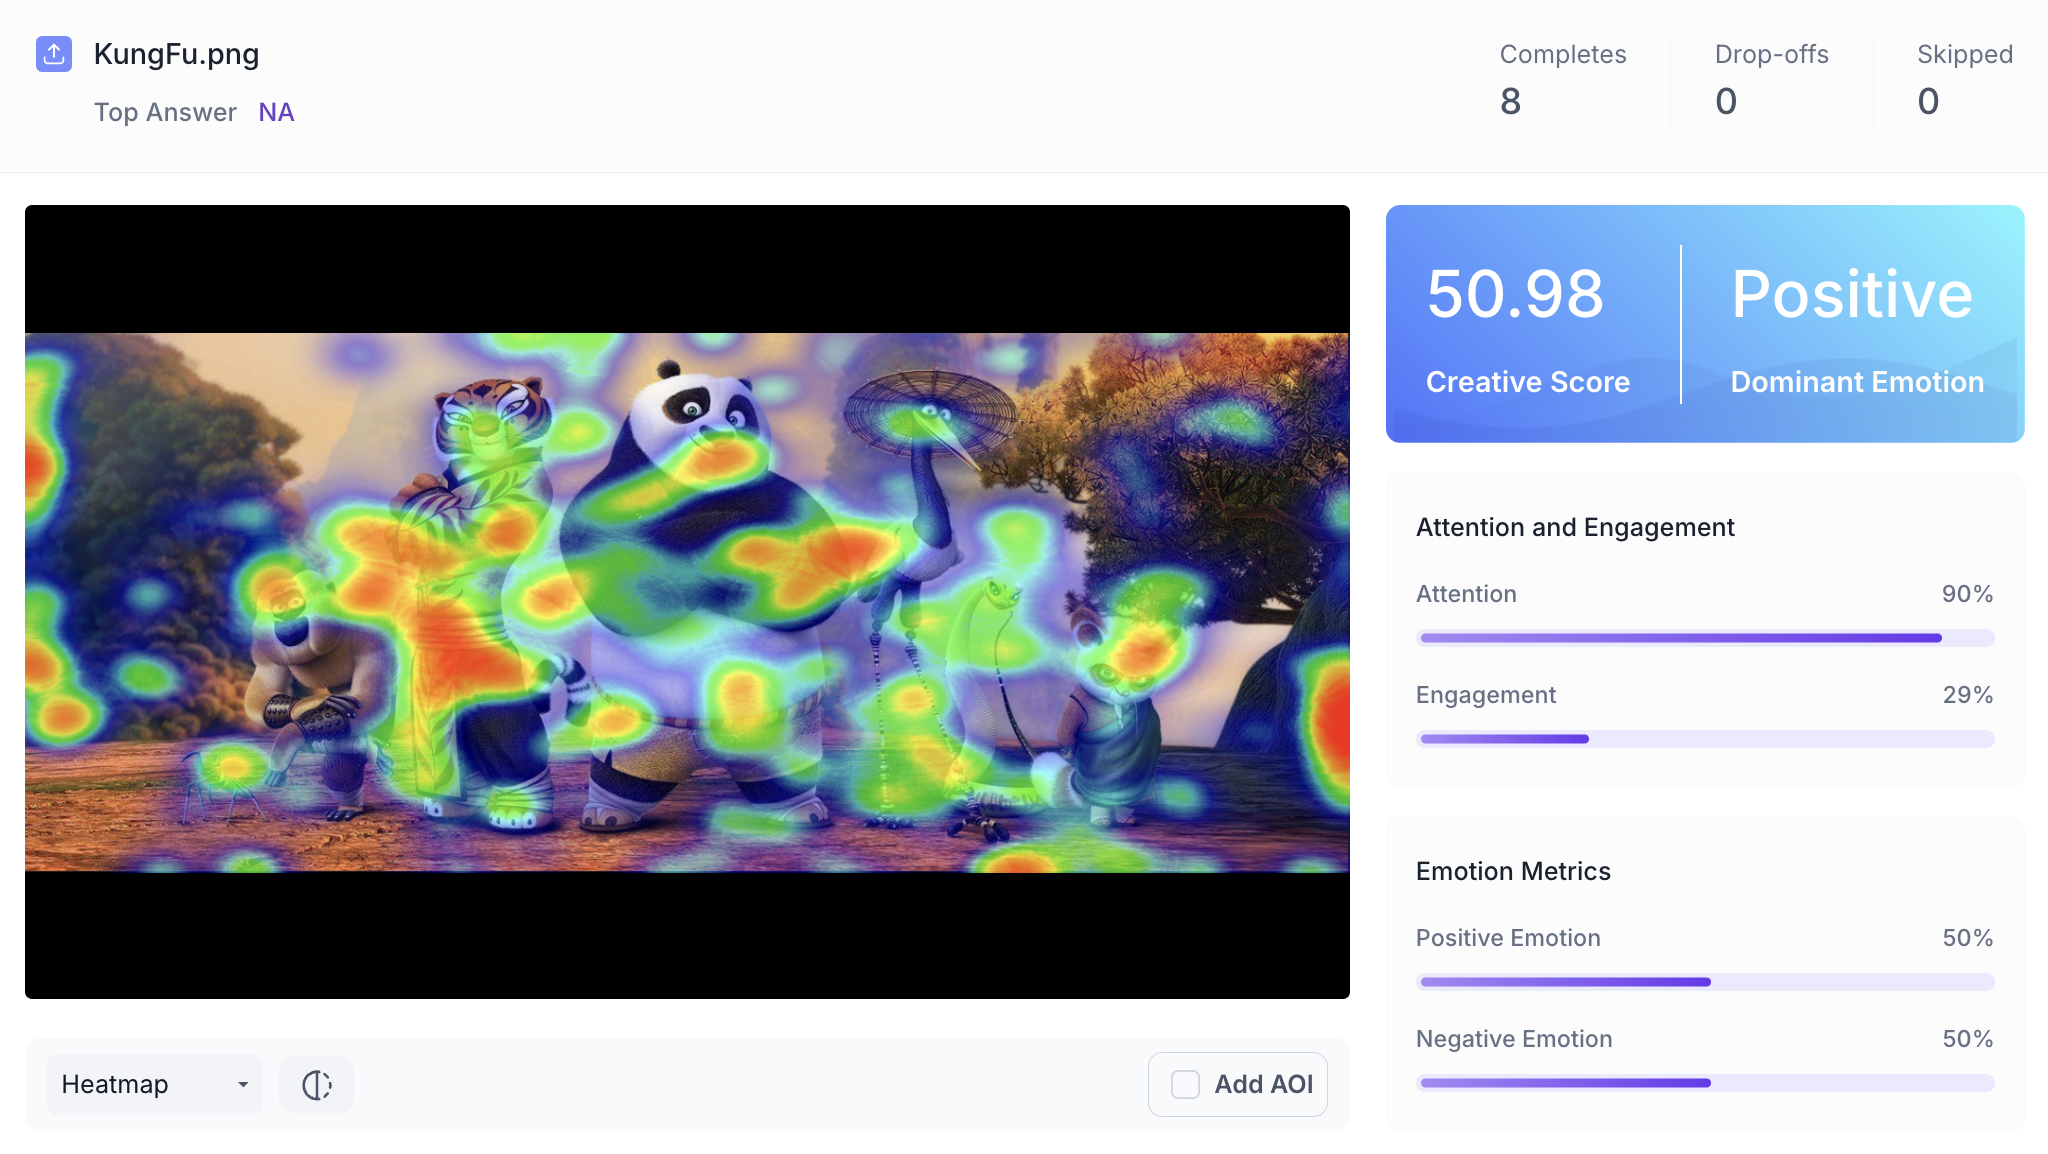Click the Emotion Metrics heading

point(1513,871)
